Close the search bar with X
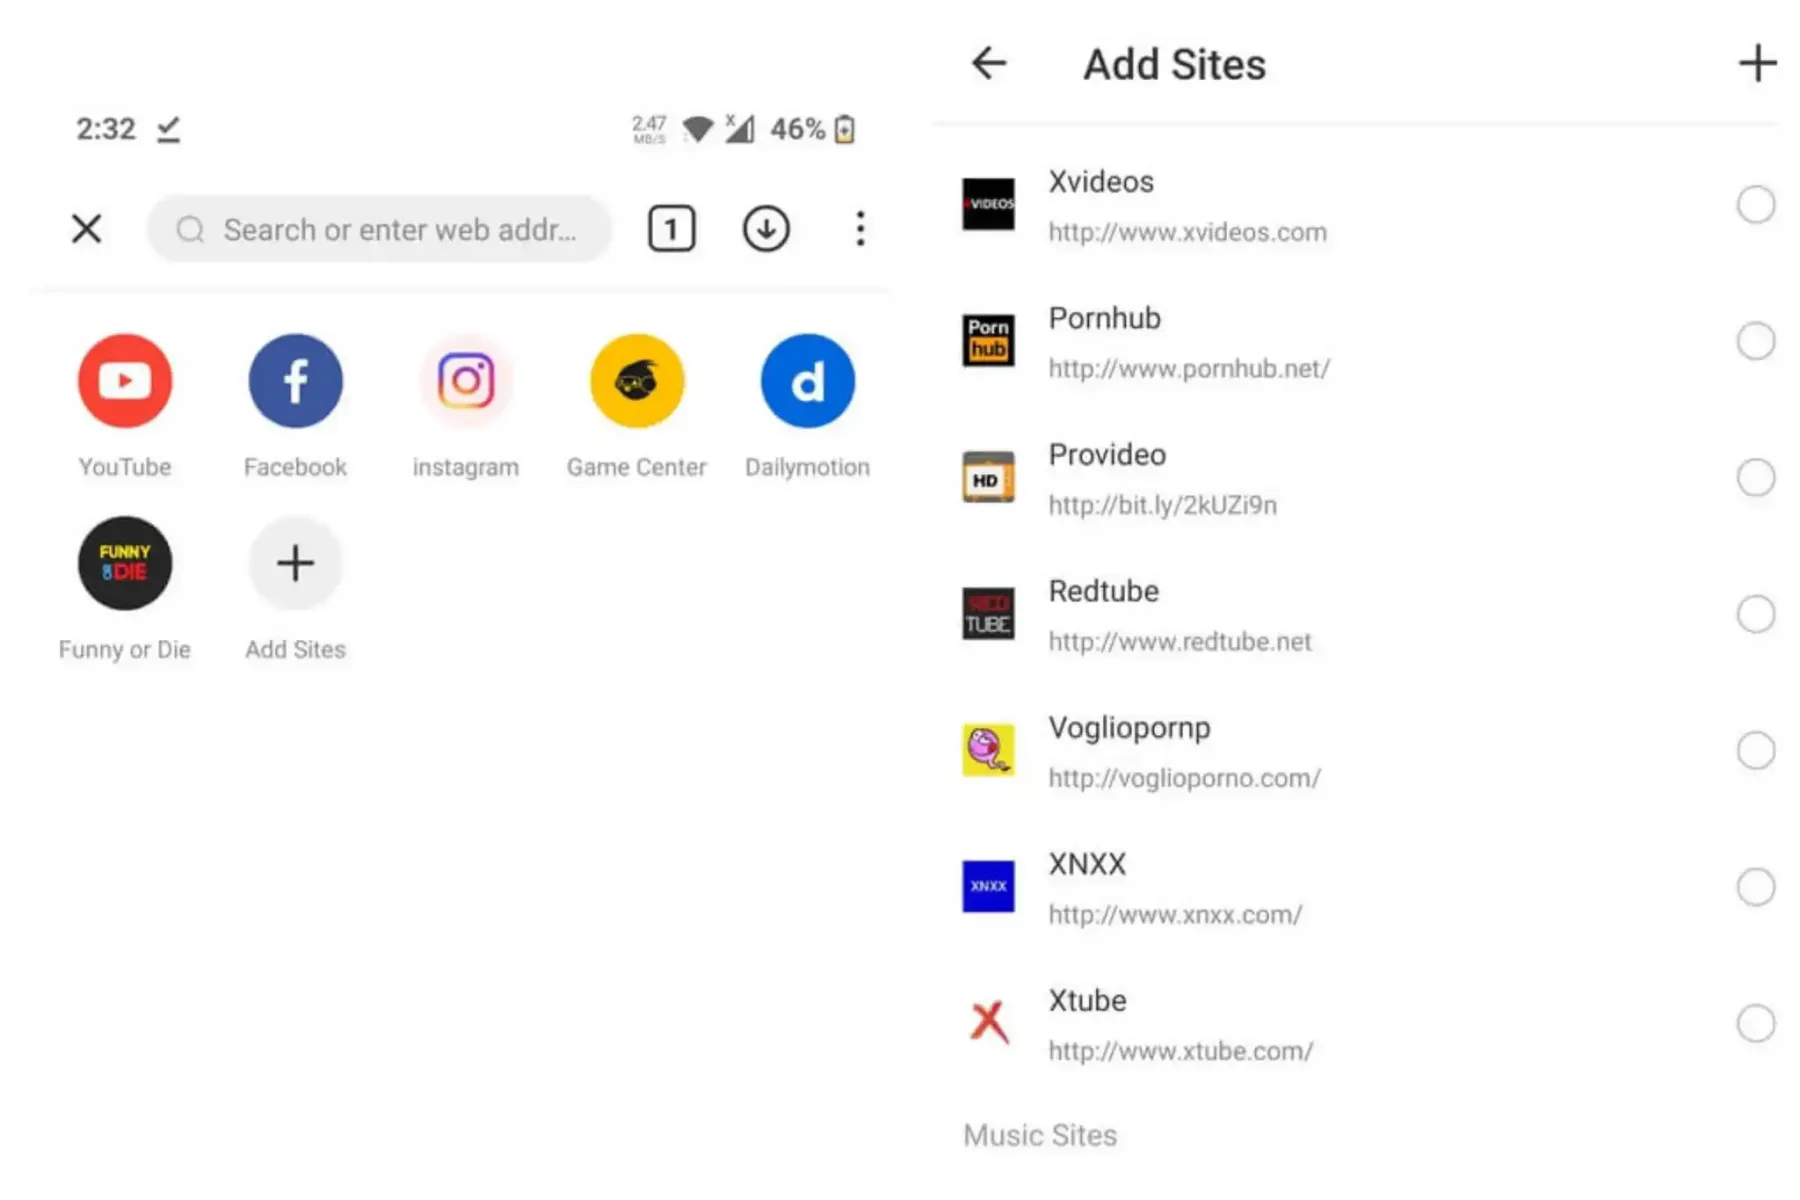The height and width of the screenshot is (1200, 1800). pos(87,229)
